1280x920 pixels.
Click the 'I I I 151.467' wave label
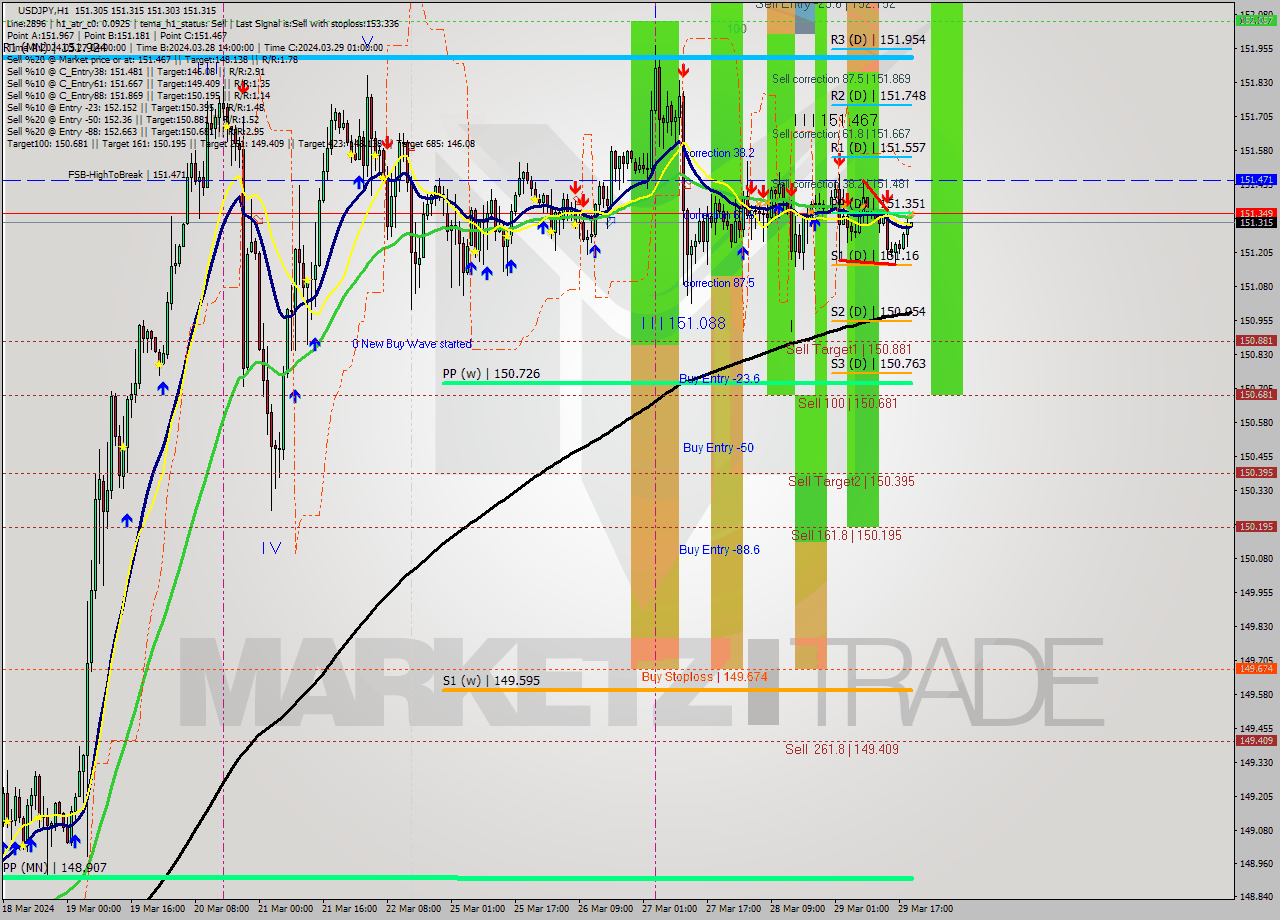tap(836, 120)
